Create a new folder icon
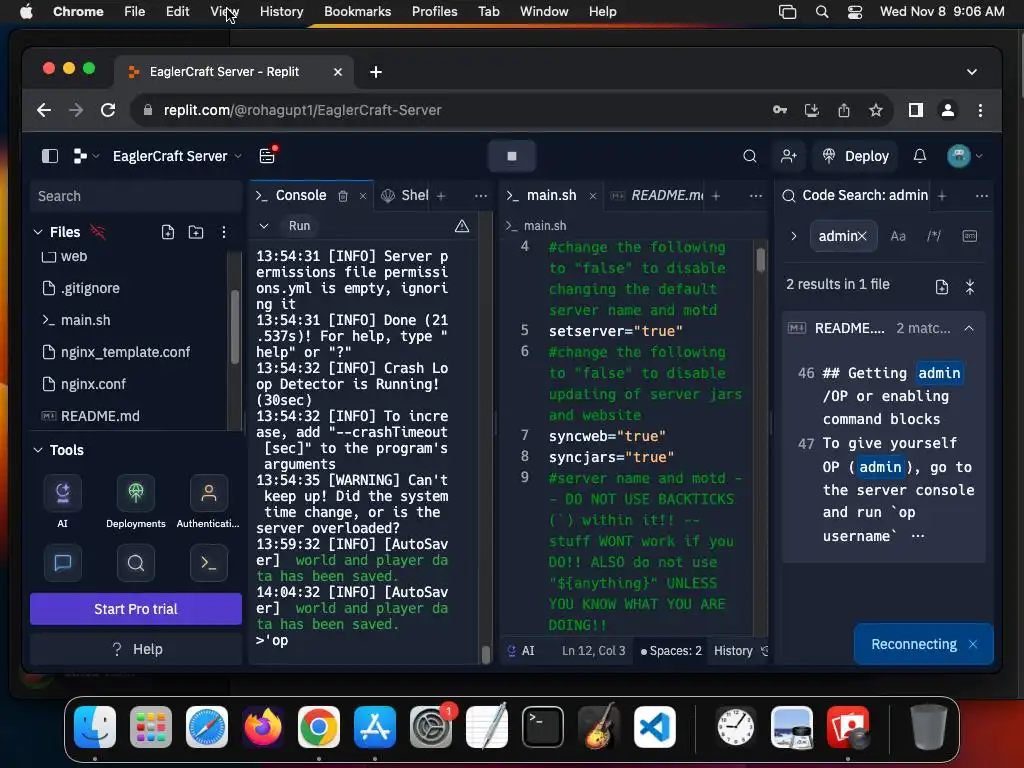The height and width of the screenshot is (768, 1024). tap(196, 232)
